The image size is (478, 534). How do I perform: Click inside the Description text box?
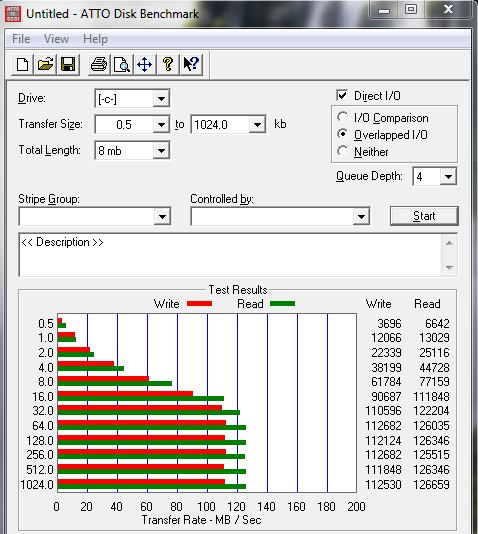click(230, 255)
